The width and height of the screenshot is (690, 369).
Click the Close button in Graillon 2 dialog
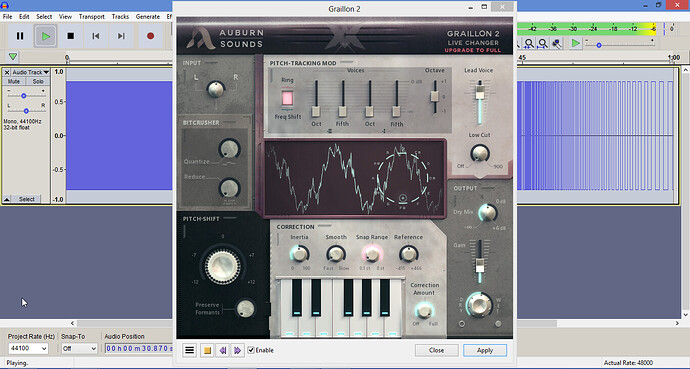point(436,350)
